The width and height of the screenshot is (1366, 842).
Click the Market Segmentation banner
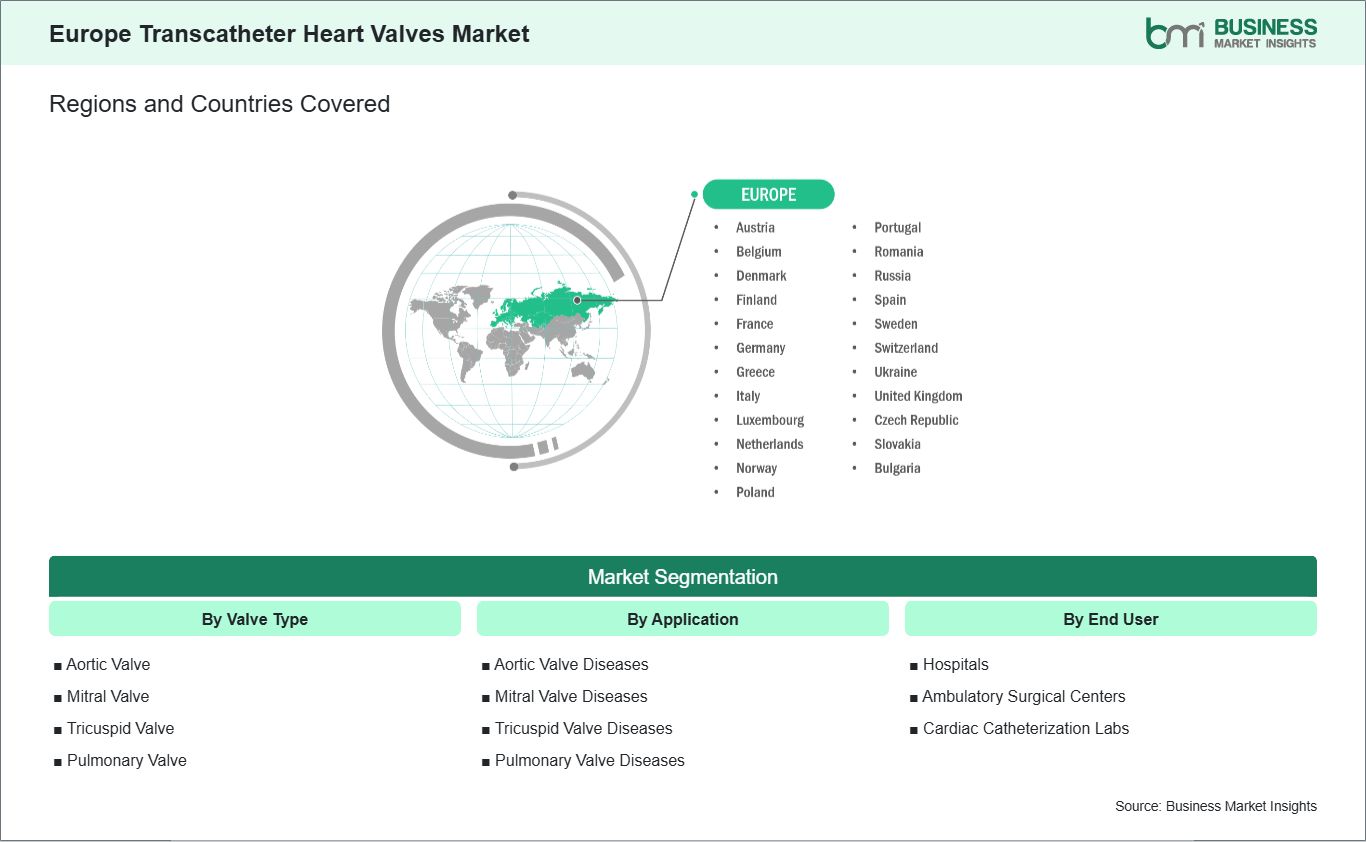coord(682,577)
